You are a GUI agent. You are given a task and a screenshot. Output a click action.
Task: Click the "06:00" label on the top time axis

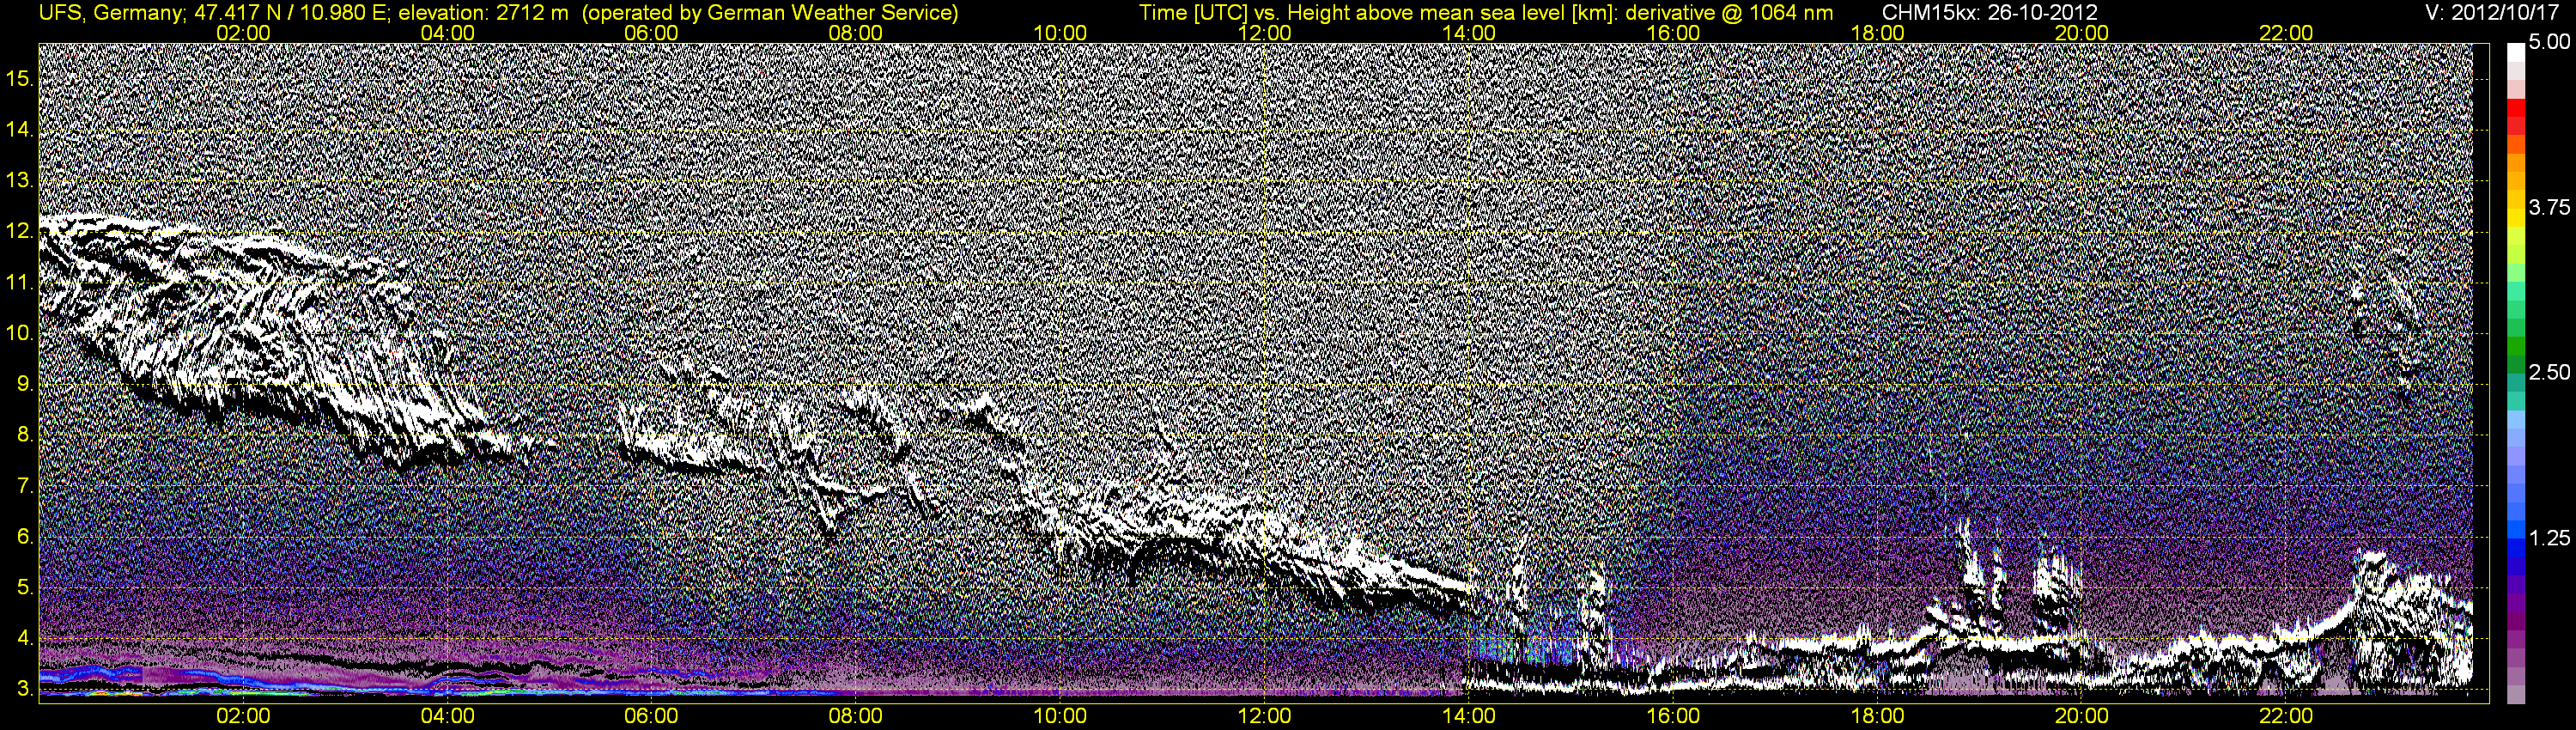pos(651,33)
